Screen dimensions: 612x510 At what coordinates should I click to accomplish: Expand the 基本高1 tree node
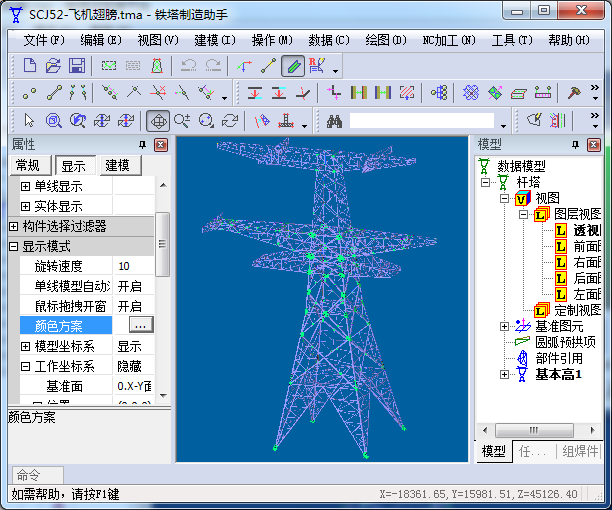point(504,374)
